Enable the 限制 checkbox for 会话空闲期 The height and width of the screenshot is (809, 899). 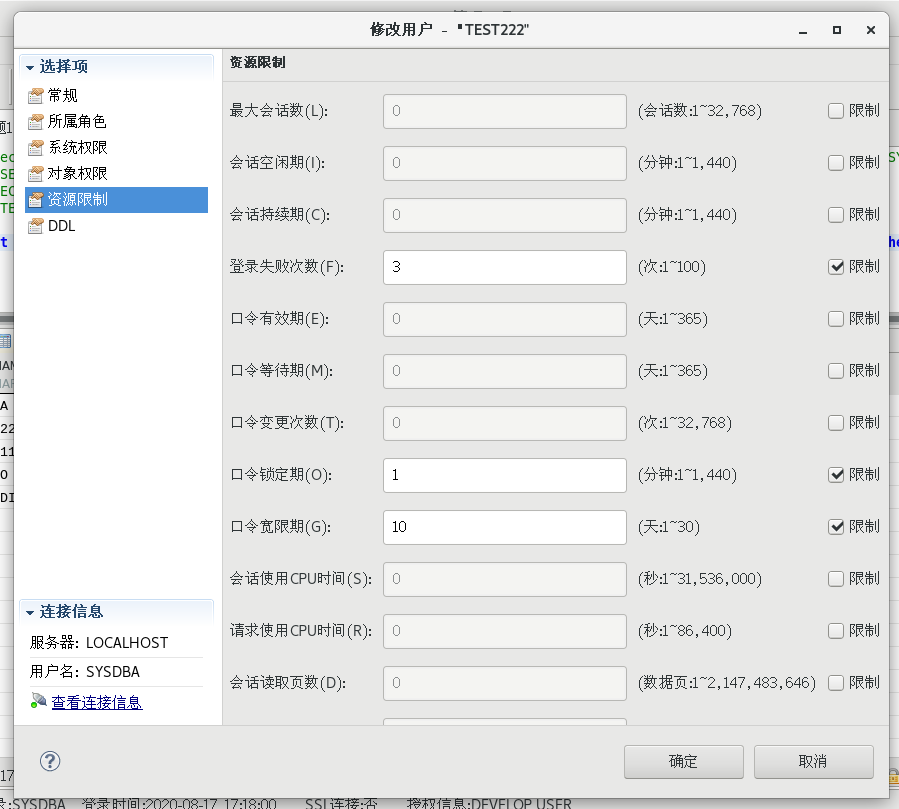pyautogui.click(x=837, y=163)
